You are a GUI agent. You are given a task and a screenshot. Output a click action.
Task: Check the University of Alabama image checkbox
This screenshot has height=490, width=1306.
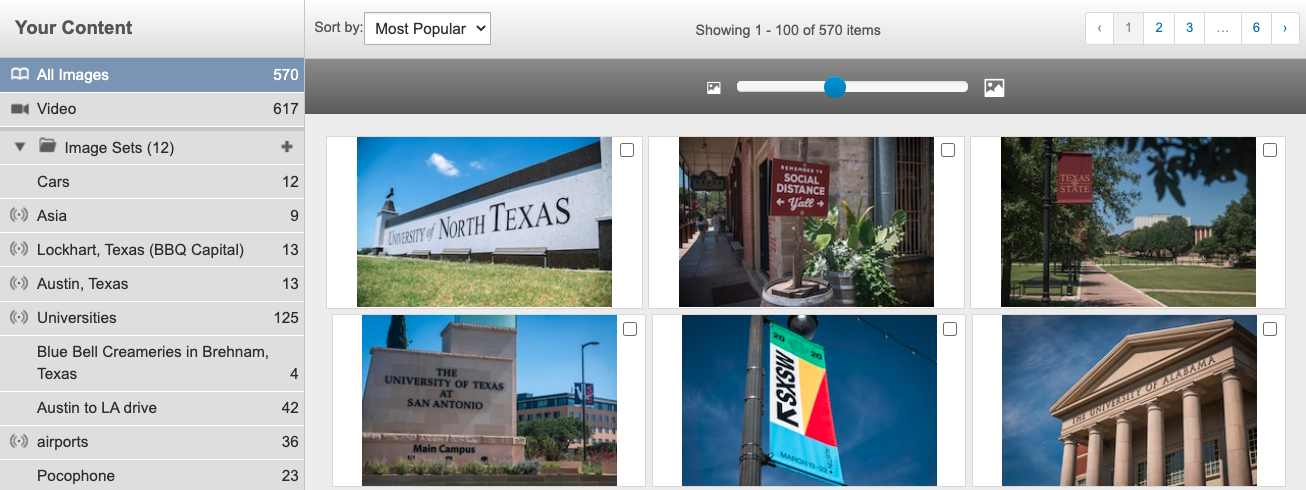[x=1270, y=329]
